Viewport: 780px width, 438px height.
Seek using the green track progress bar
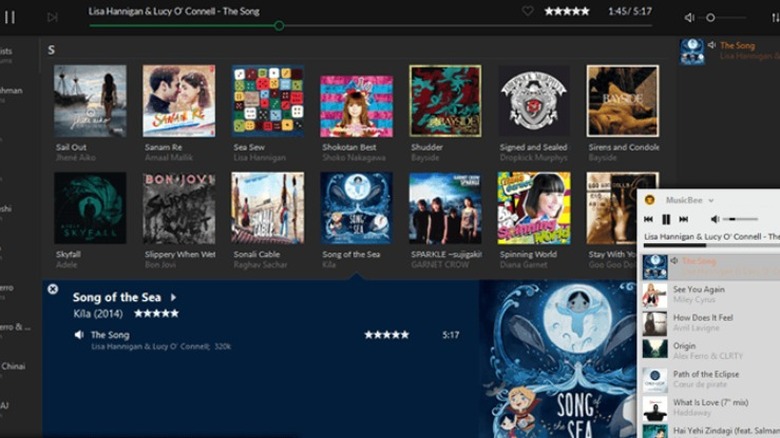[x=371, y=25]
